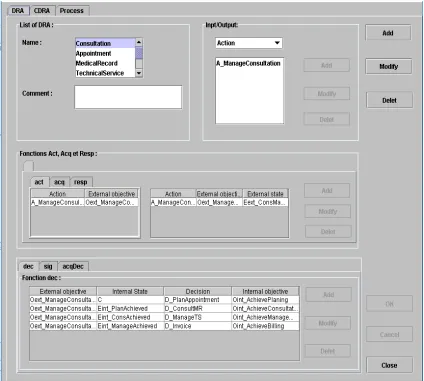Select the D_ManageTS decision cell

point(198,317)
